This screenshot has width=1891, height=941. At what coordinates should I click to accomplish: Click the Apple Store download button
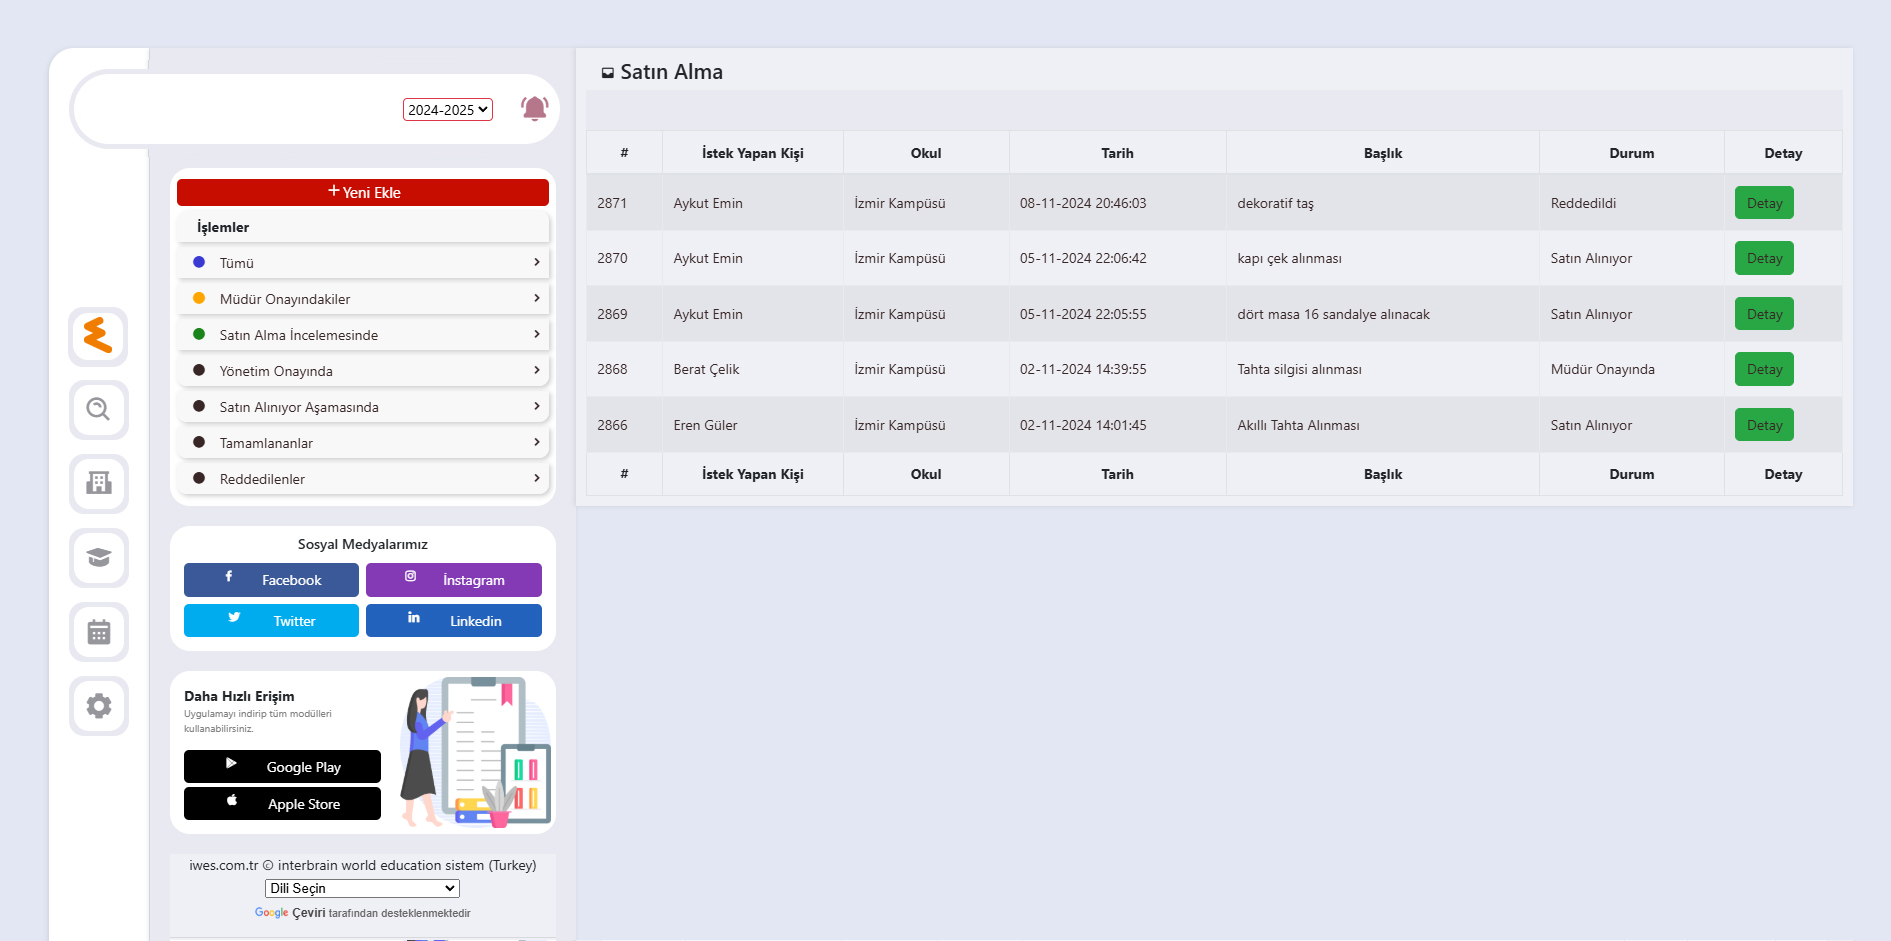pyautogui.click(x=282, y=804)
